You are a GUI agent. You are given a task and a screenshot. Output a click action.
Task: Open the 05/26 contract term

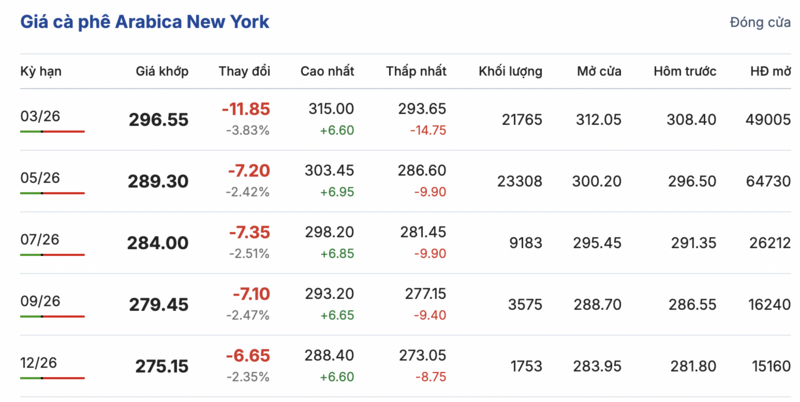40,178
